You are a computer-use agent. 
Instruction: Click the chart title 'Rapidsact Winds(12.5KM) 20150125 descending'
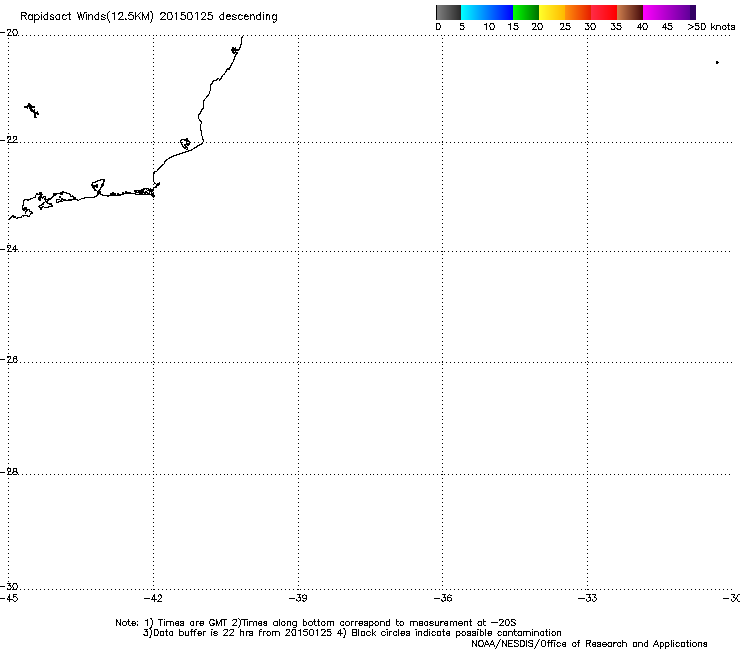point(149,17)
